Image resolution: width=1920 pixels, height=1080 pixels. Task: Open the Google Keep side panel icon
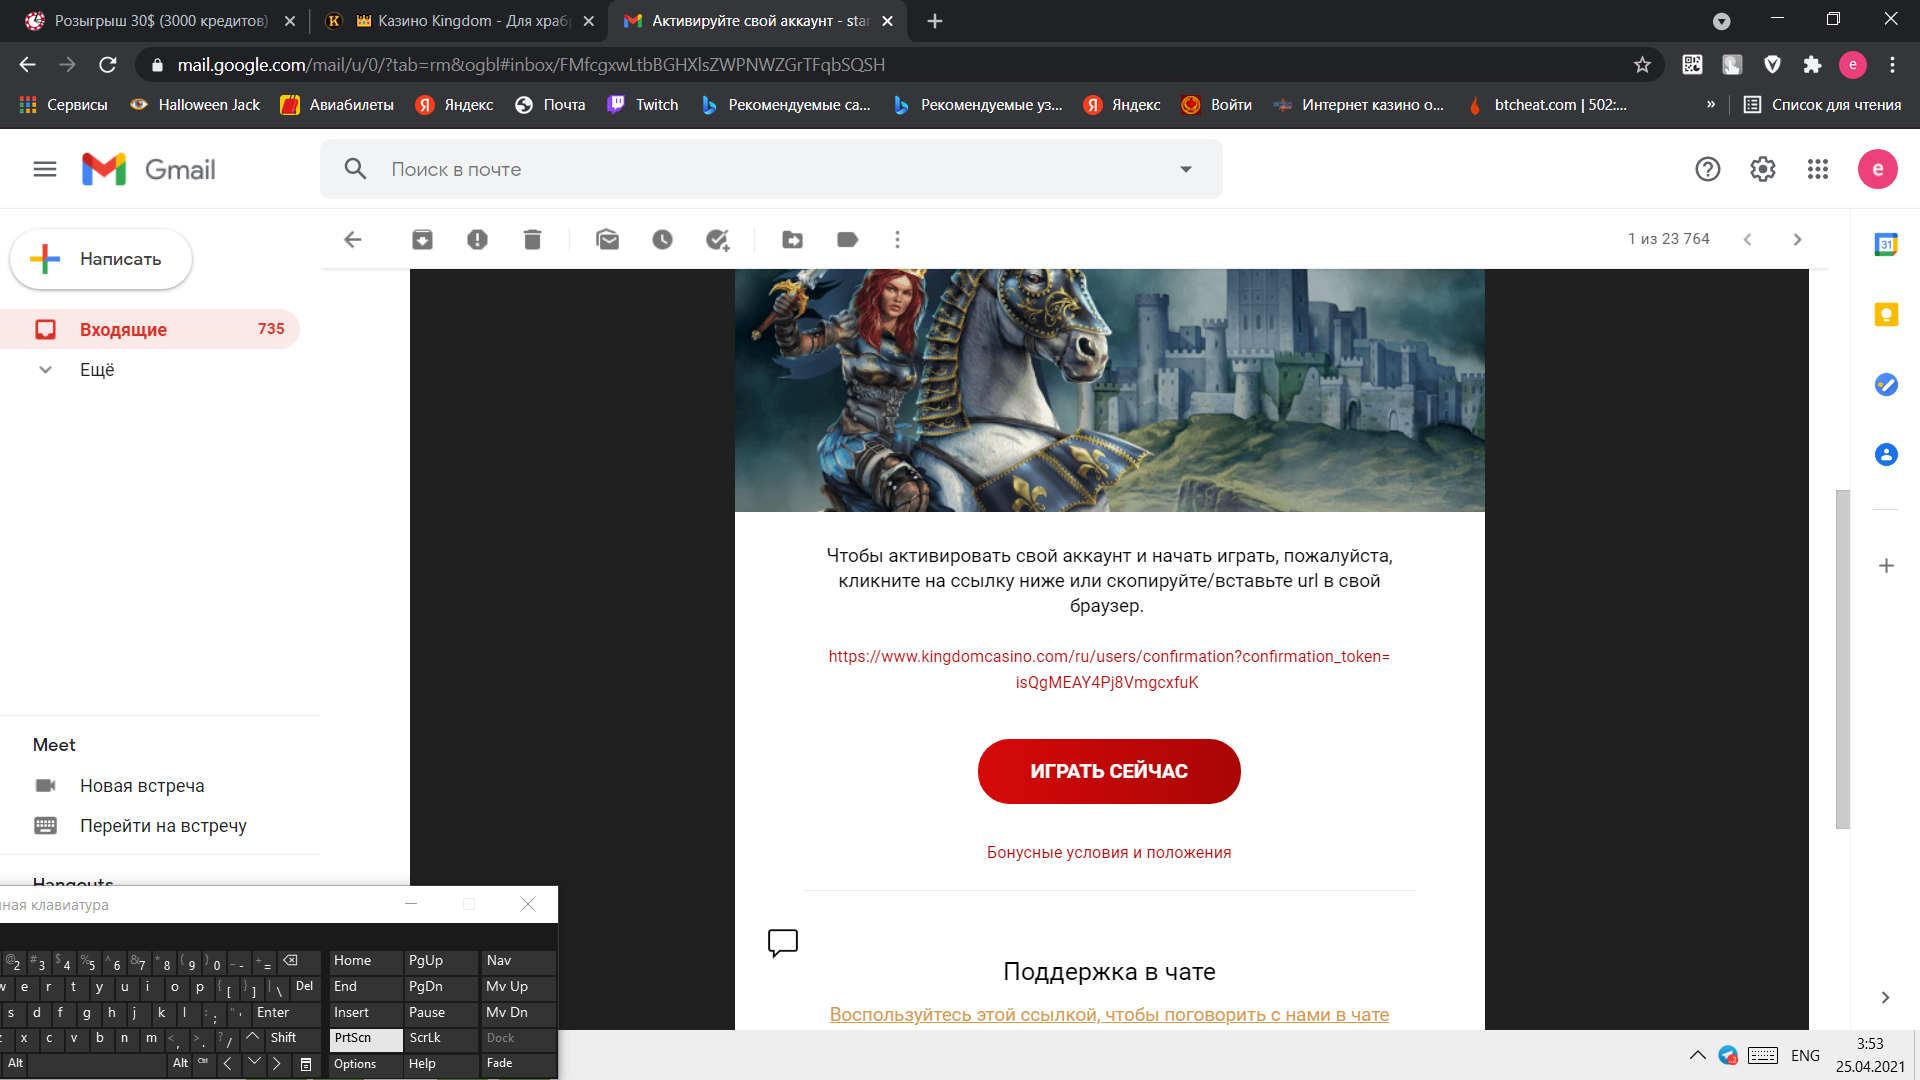1886,315
